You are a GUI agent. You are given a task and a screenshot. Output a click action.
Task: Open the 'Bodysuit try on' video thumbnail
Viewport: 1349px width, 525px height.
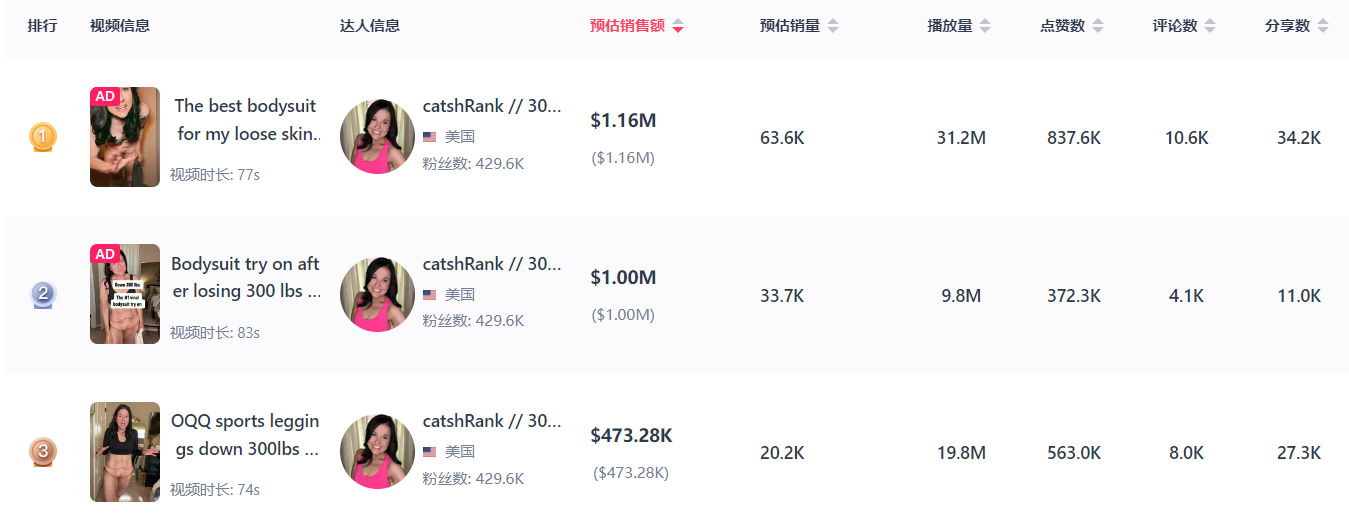(125, 294)
